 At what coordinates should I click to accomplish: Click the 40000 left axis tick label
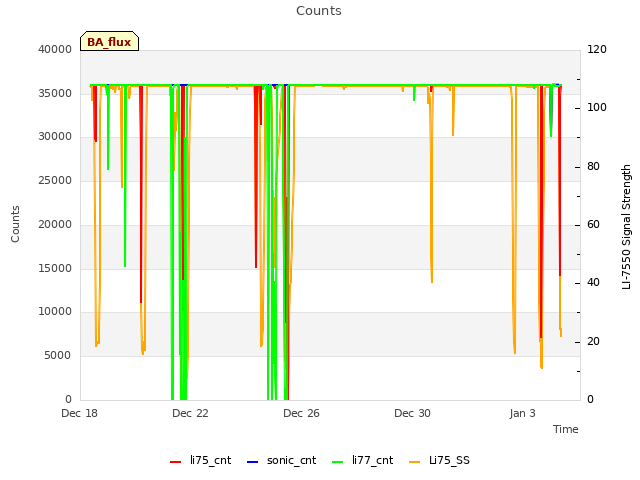point(55,49)
